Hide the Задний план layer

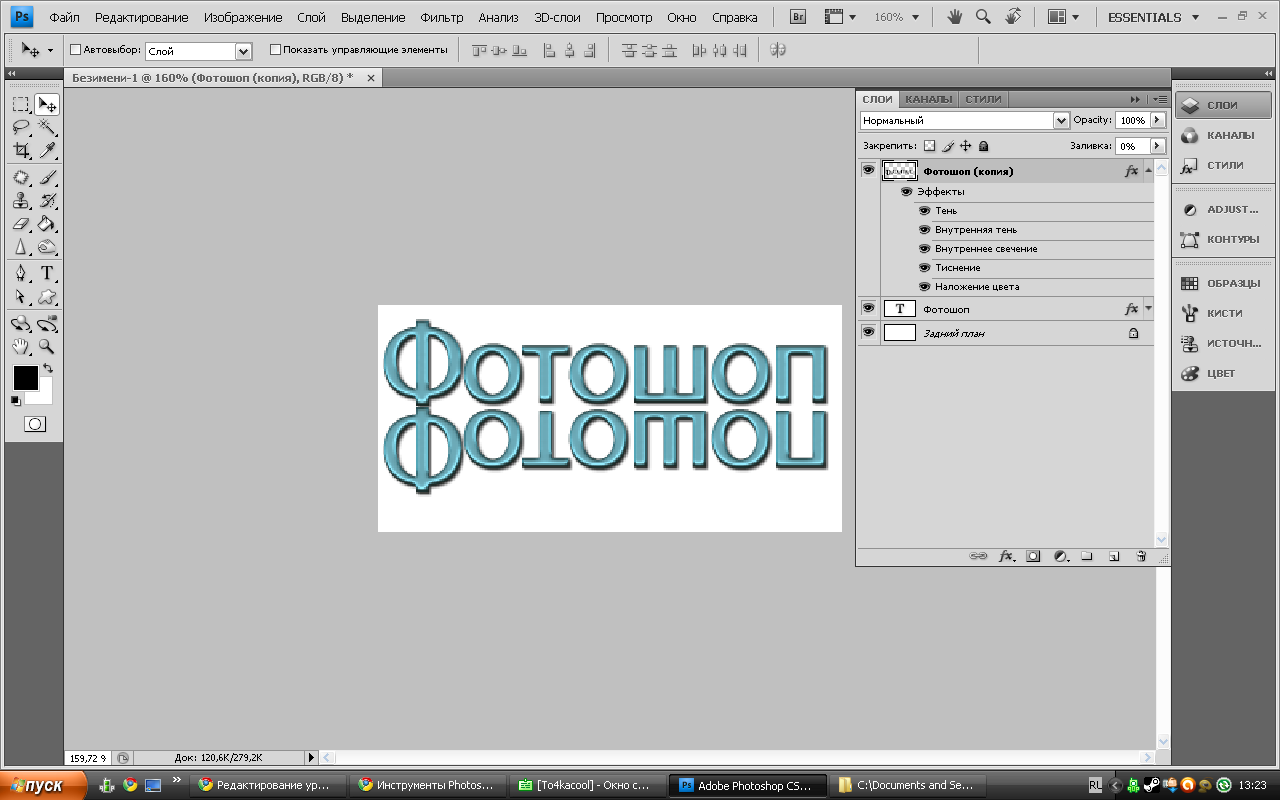pyautogui.click(x=868, y=333)
